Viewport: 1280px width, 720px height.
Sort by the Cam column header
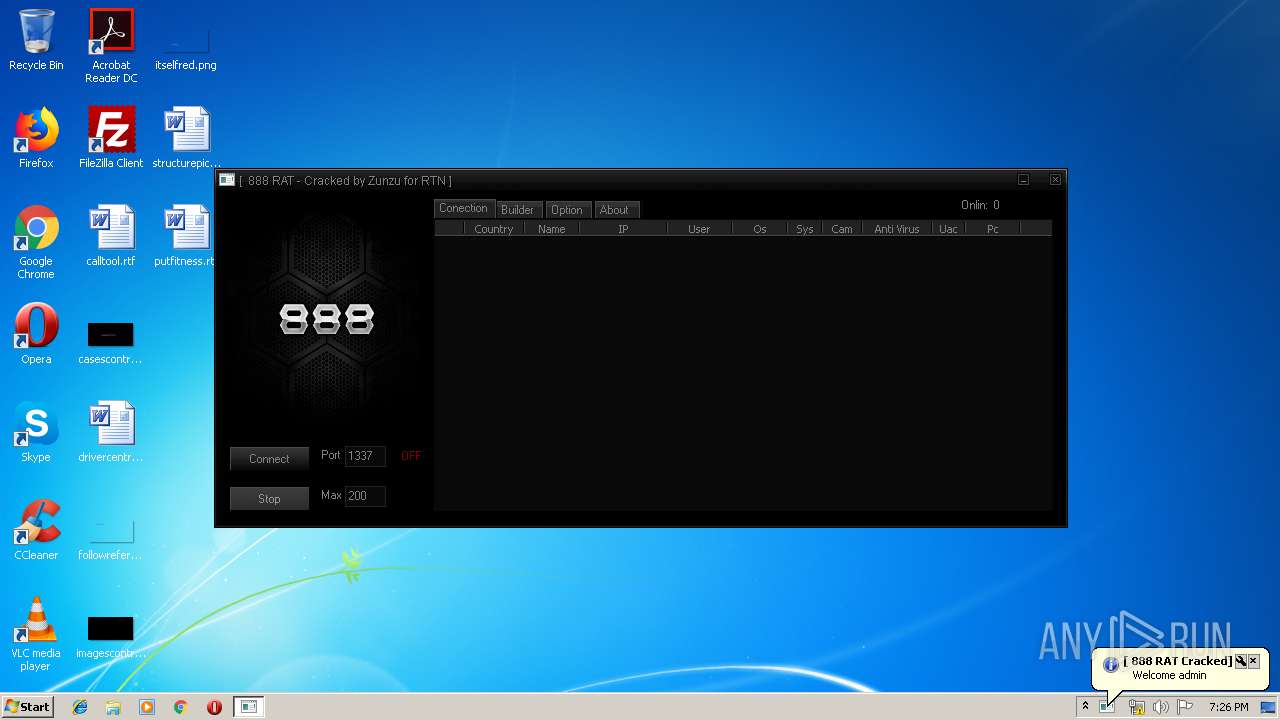[x=842, y=229]
